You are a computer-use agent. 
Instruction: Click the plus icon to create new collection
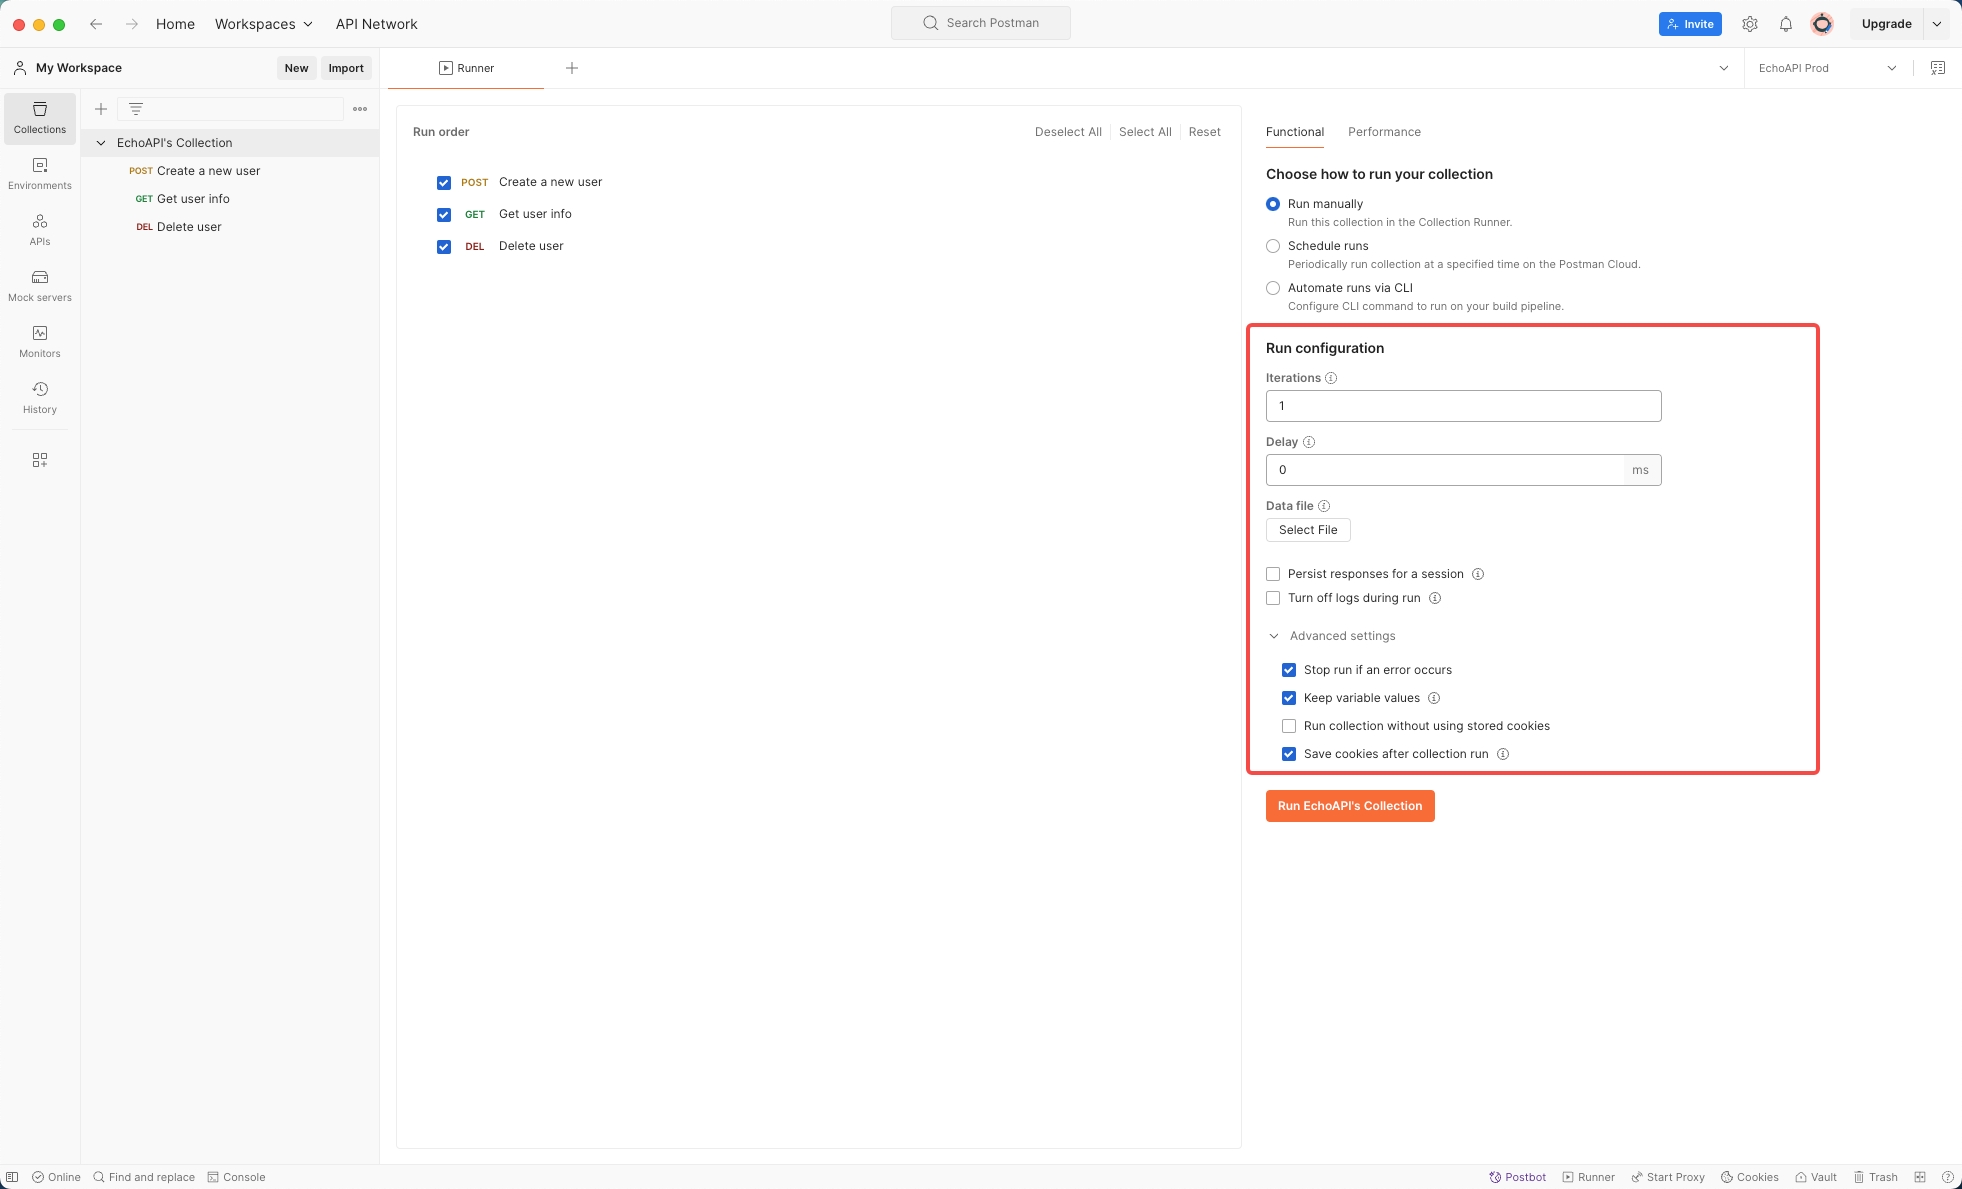(x=101, y=109)
